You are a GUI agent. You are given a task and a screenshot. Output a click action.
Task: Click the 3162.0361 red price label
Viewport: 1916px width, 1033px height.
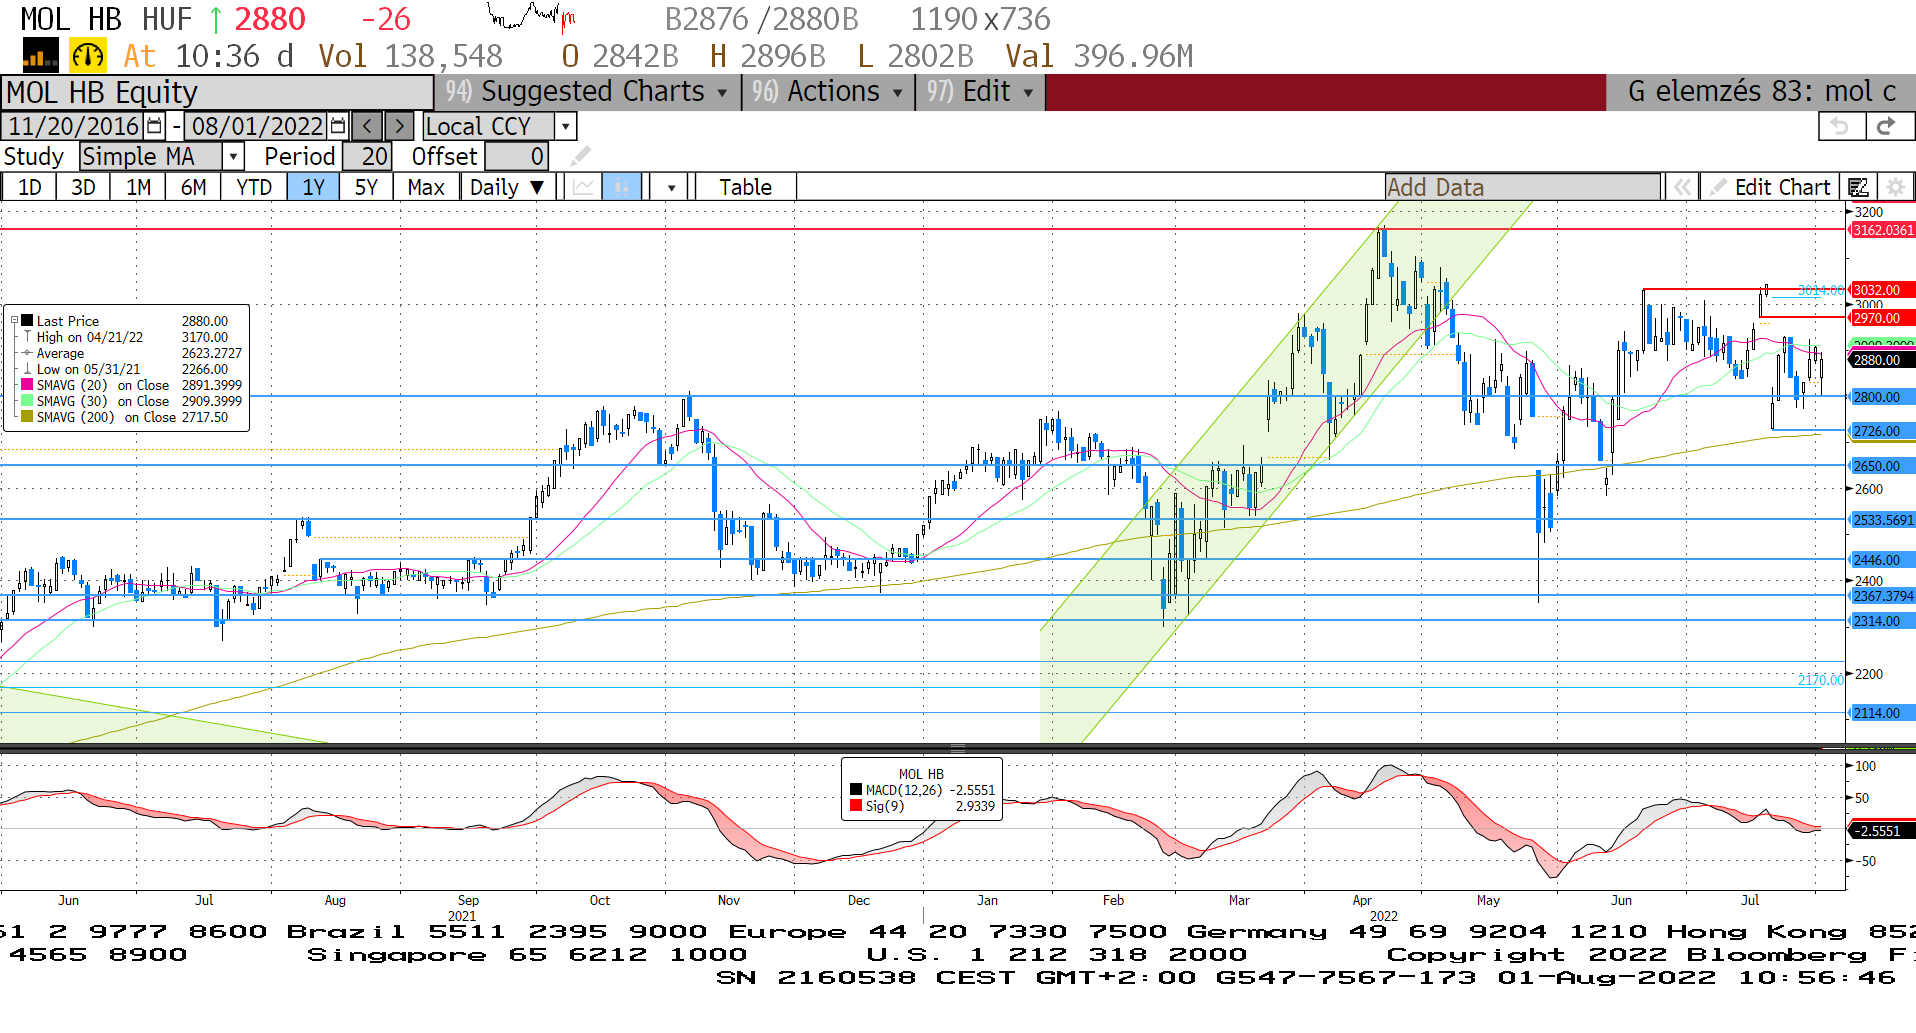1882,230
